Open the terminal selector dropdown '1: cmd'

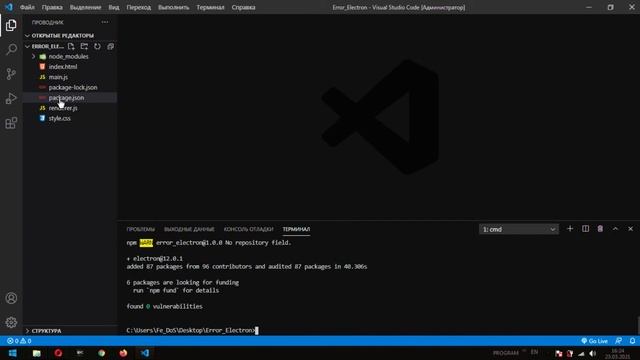[x=518, y=229]
